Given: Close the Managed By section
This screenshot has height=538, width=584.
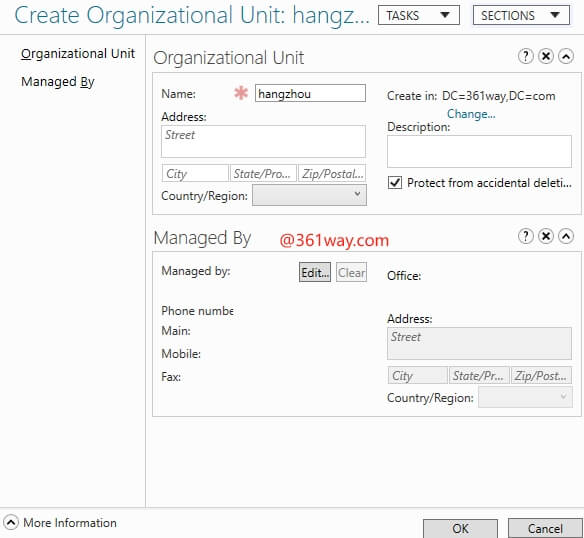Looking at the screenshot, I should (546, 236).
